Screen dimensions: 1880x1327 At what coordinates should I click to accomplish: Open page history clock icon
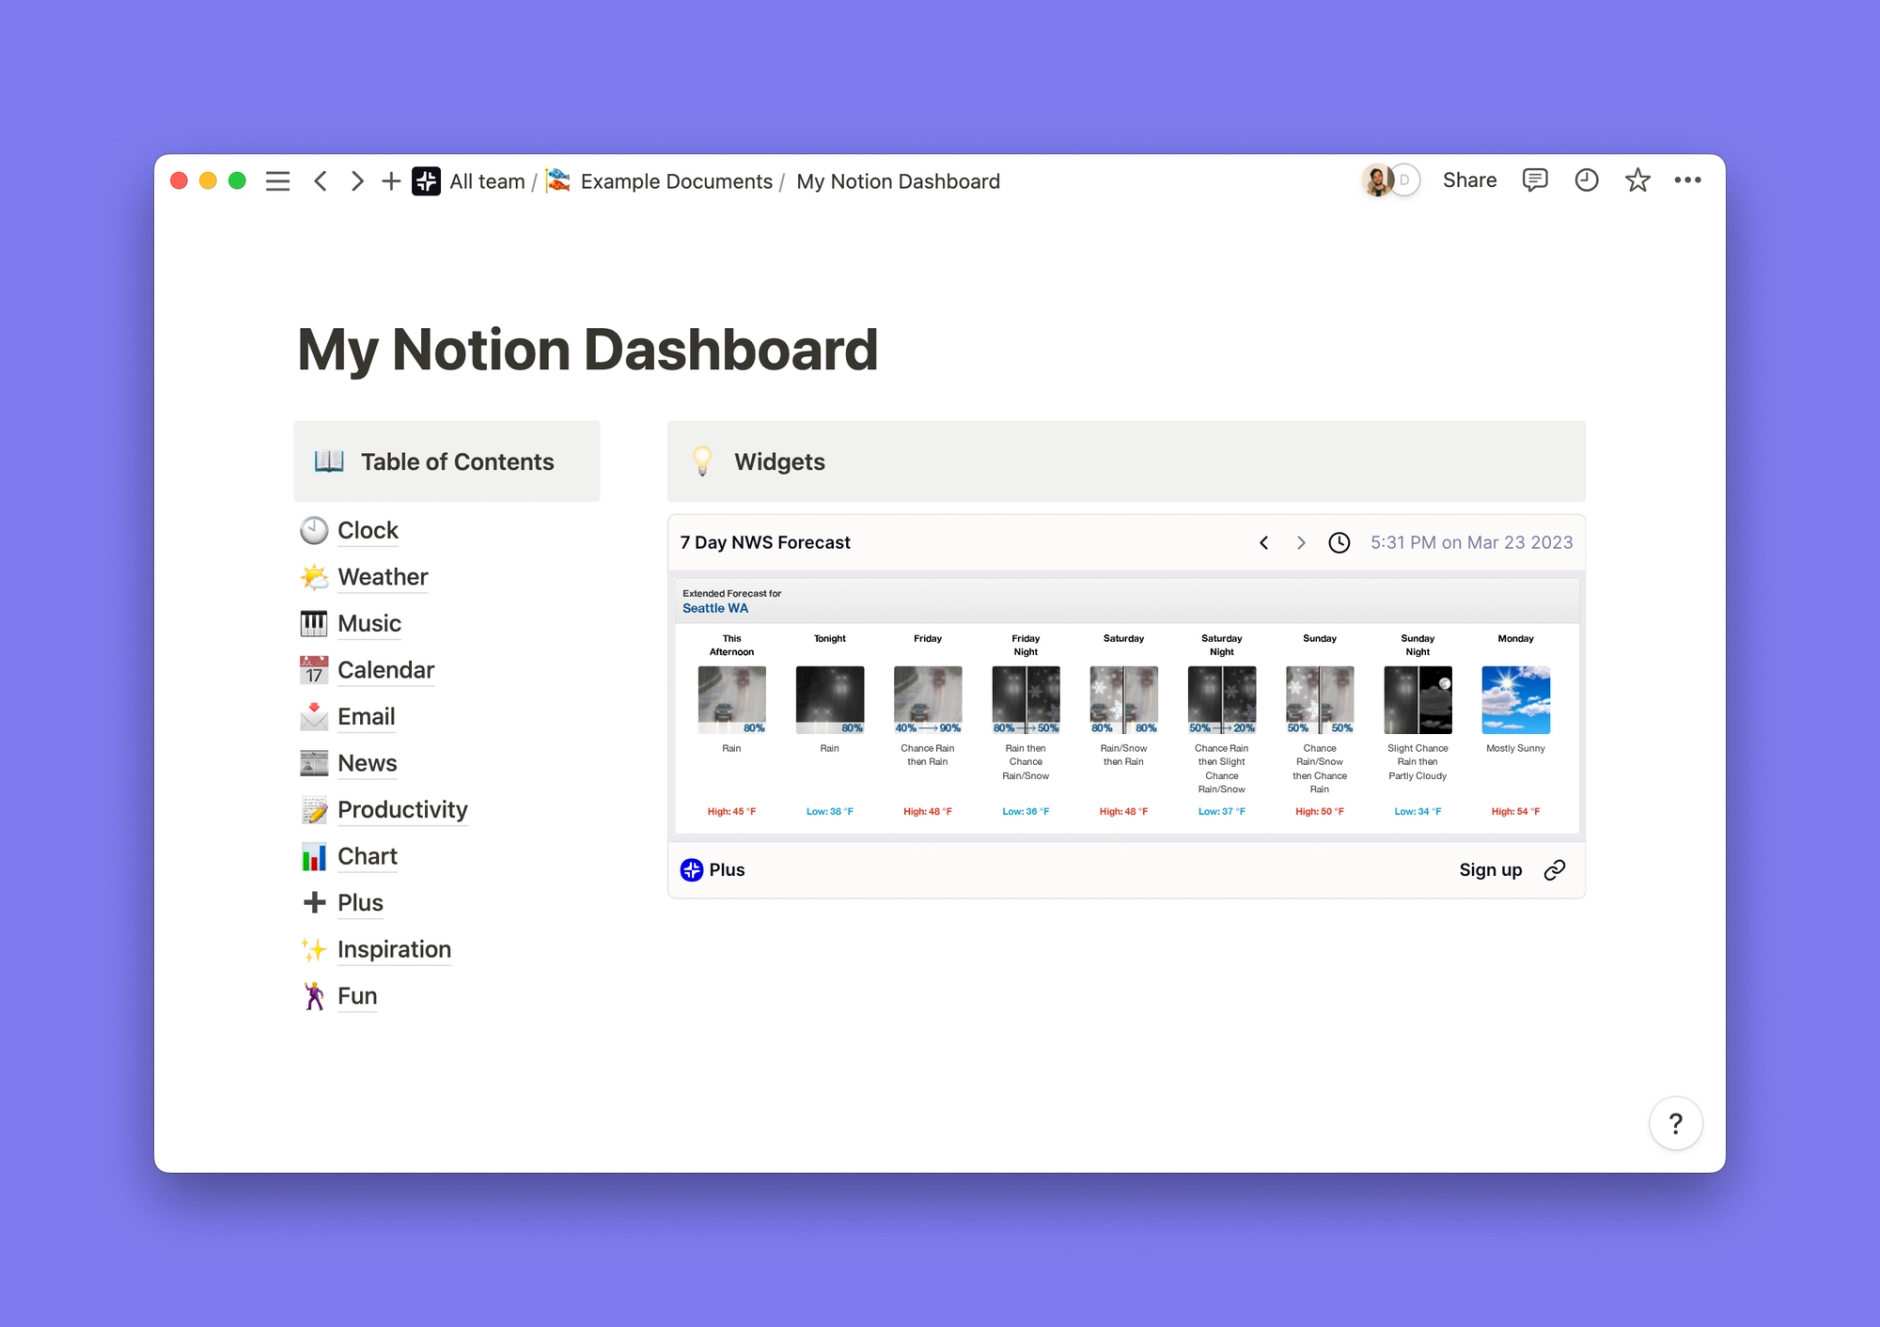[1586, 180]
